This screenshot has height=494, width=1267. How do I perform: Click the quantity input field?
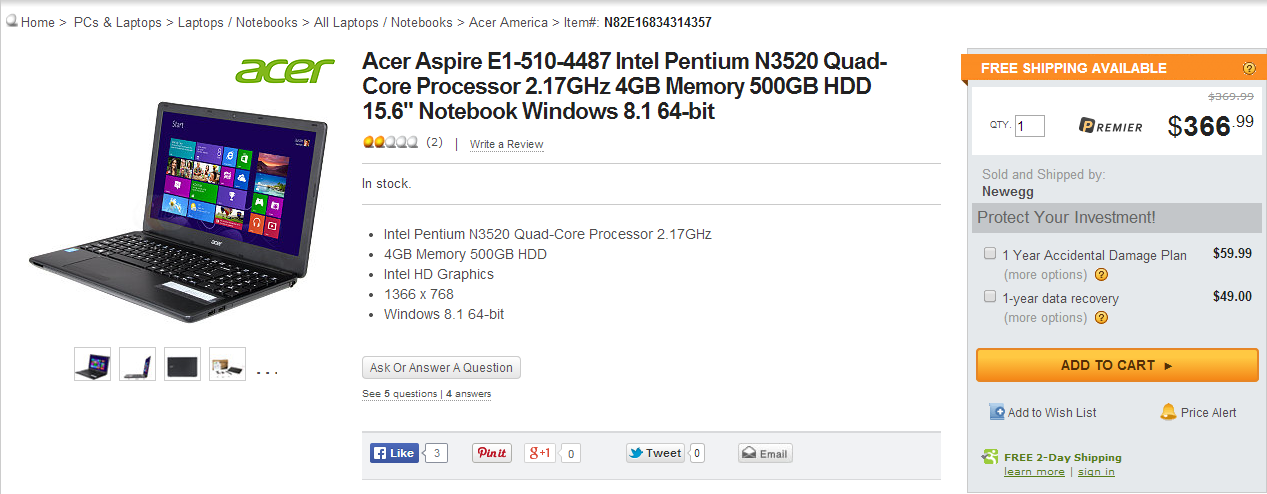pyautogui.click(x=1030, y=126)
